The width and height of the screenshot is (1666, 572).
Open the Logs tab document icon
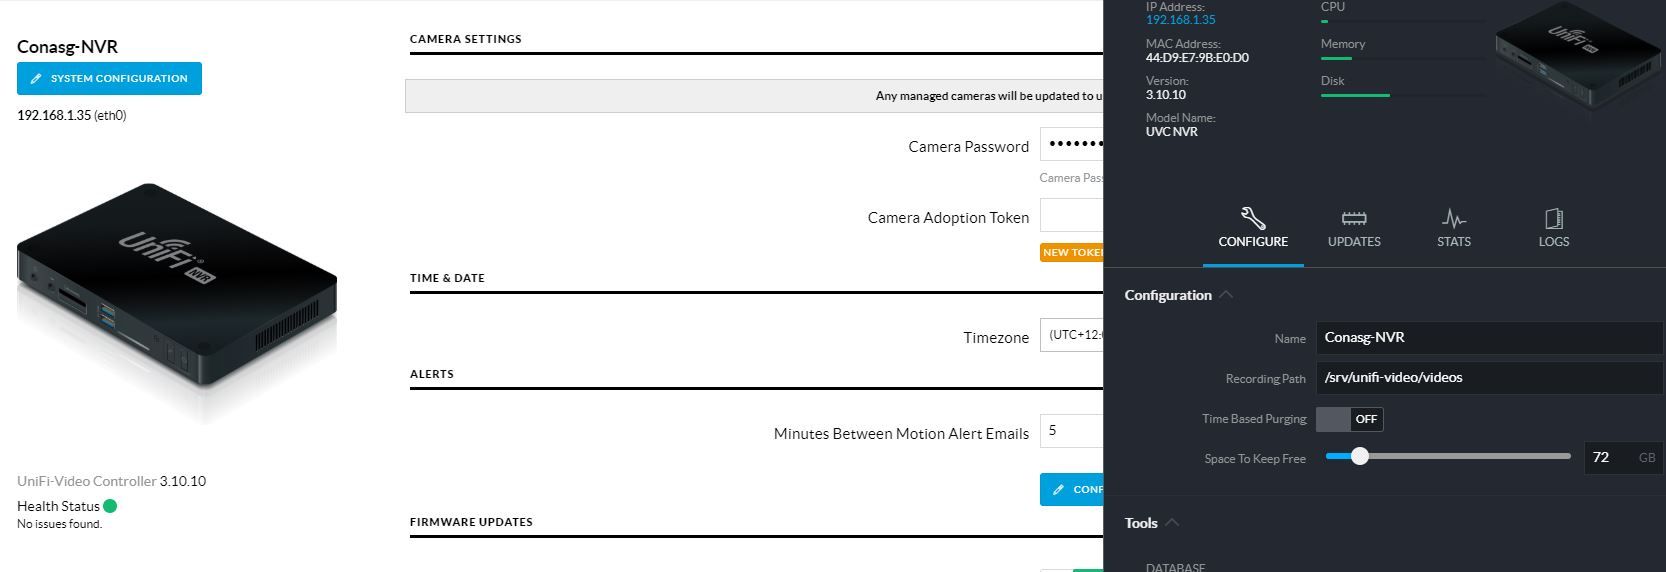[1554, 218]
